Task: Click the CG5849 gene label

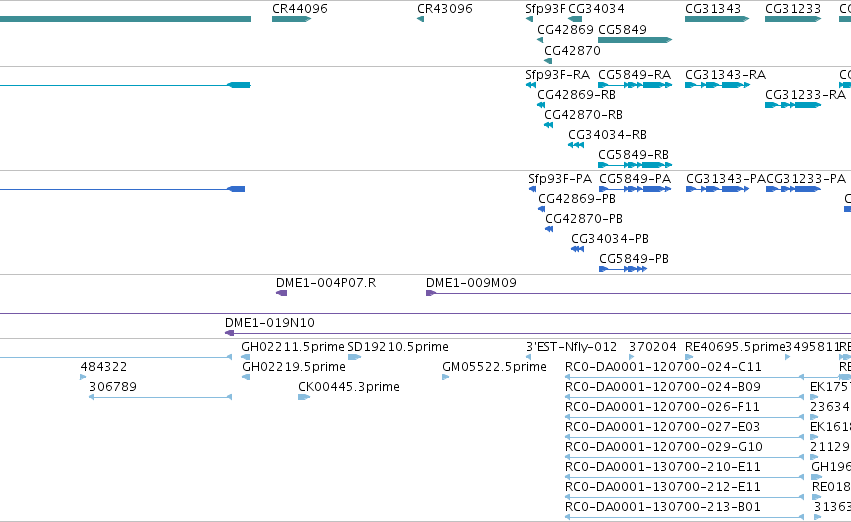Action: tap(622, 29)
